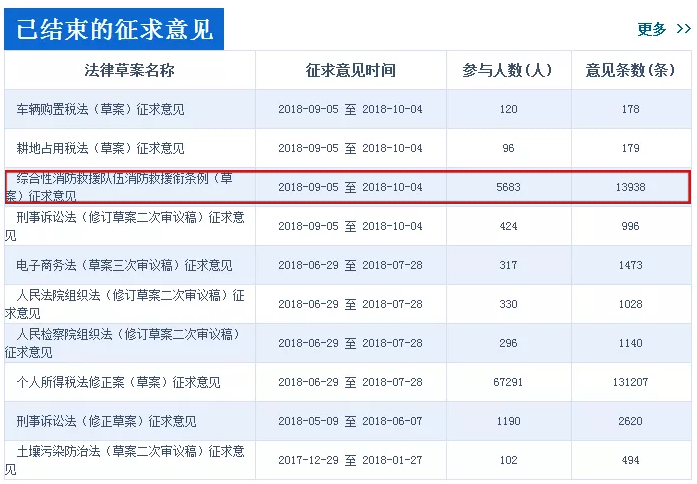Click the 意见条数(条) column header
The image size is (697, 484).
pos(630,70)
